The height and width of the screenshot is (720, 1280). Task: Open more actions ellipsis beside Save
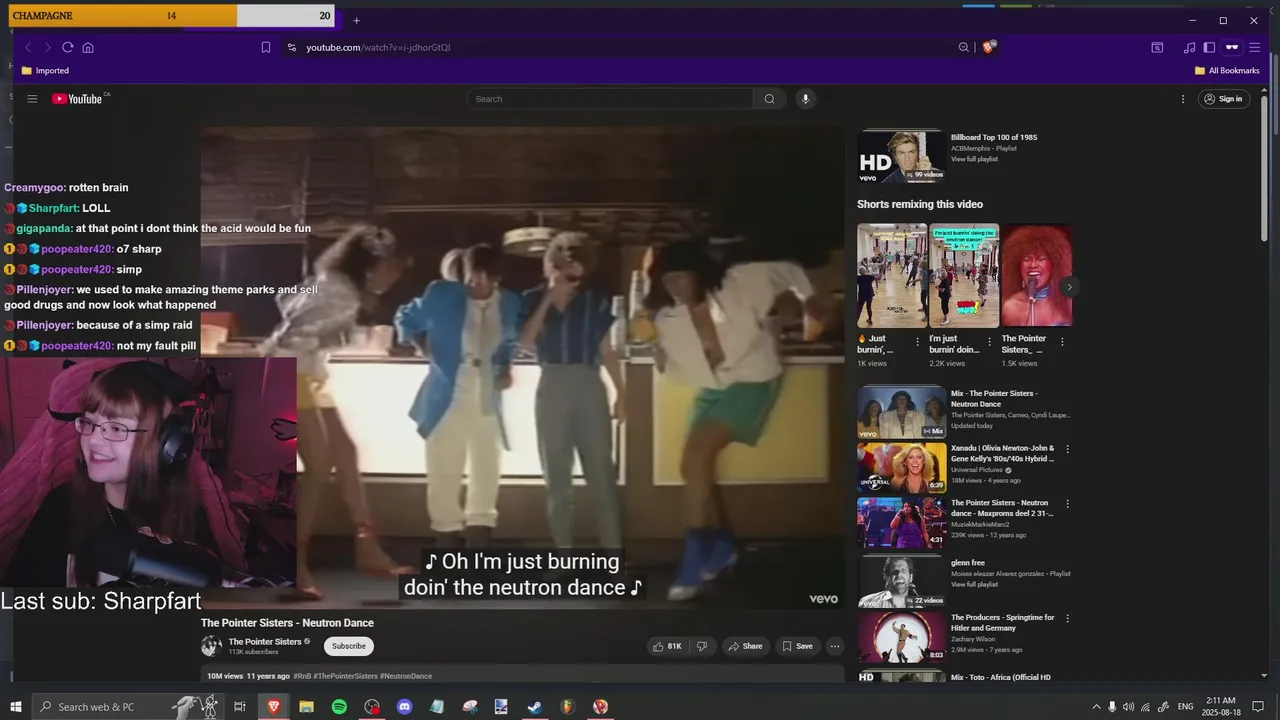coord(835,646)
